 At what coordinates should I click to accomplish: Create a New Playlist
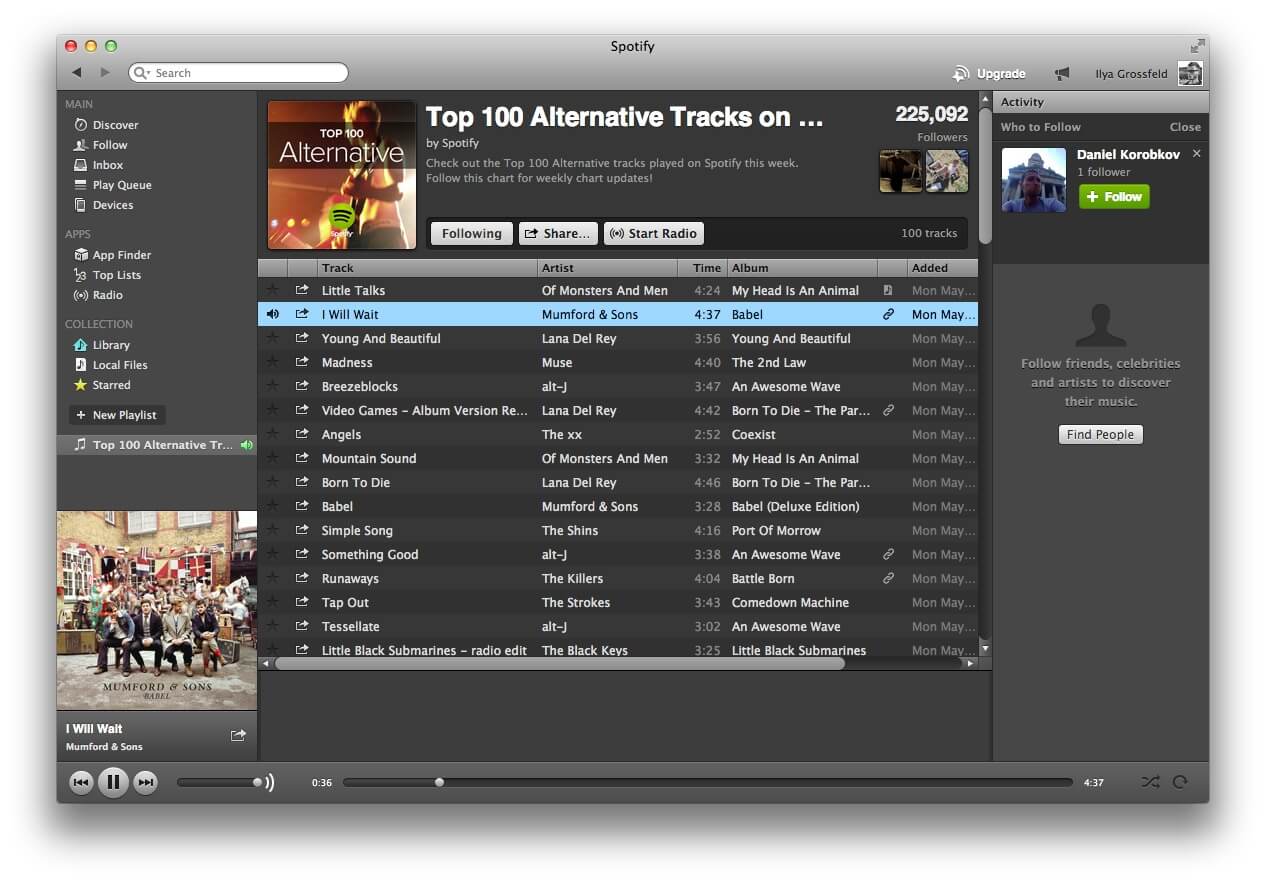116,415
